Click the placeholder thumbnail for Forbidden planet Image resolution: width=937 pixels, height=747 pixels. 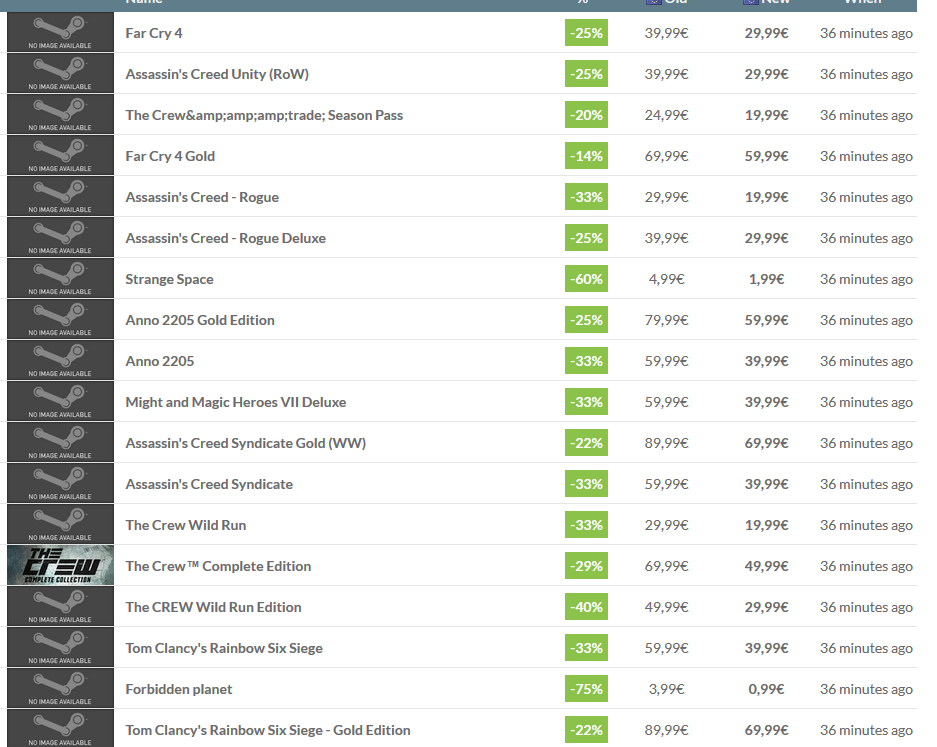point(60,688)
